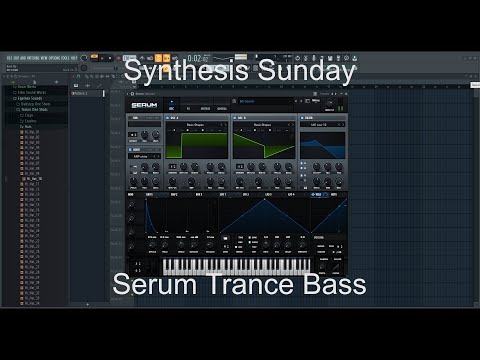Image resolution: width=480 pixels, height=360 pixels.
Task: Expand the Equinox Sounds folder in browser
Action: tap(27, 98)
